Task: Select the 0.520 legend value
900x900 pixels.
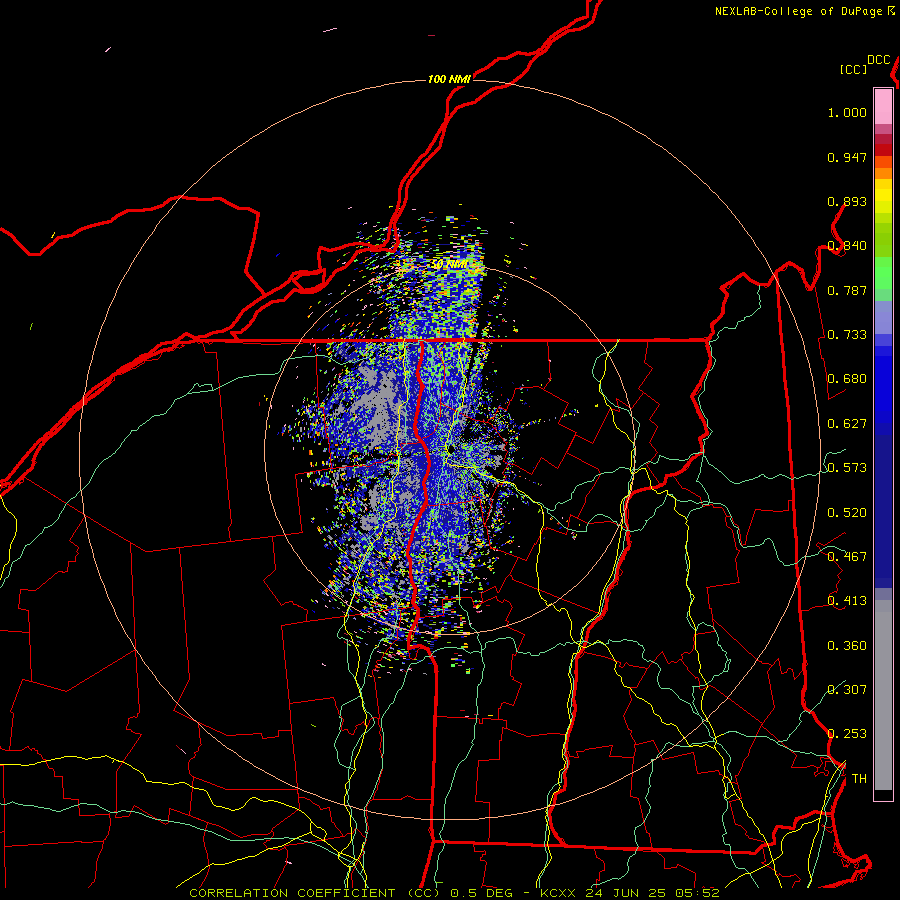Action: pyautogui.click(x=847, y=513)
